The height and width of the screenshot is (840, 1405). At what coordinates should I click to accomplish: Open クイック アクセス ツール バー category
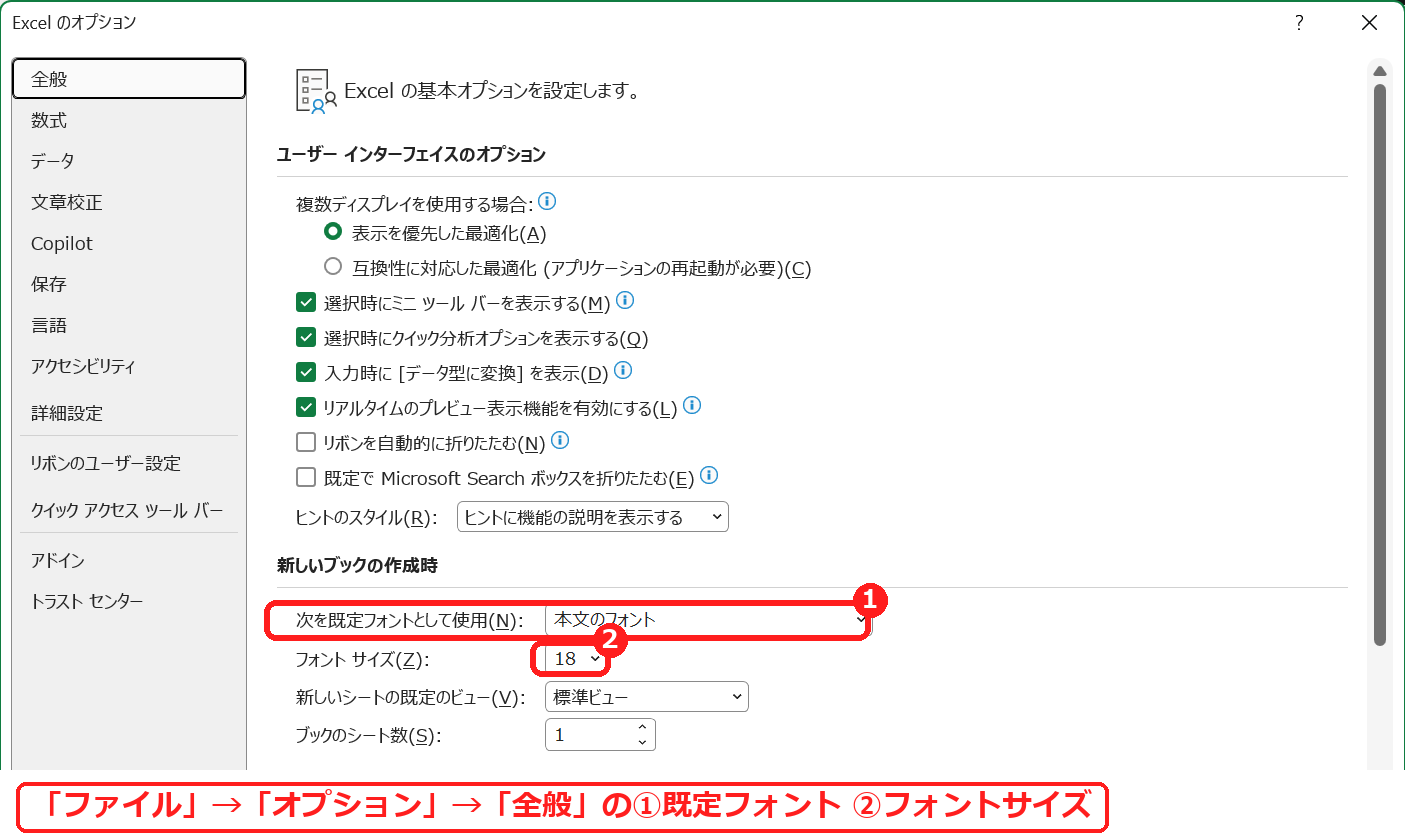click(129, 510)
